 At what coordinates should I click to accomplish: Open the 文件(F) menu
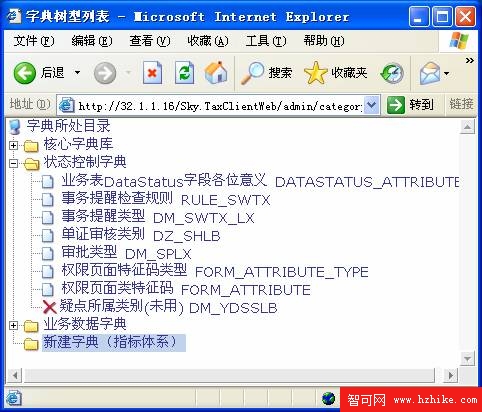[34, 41]
